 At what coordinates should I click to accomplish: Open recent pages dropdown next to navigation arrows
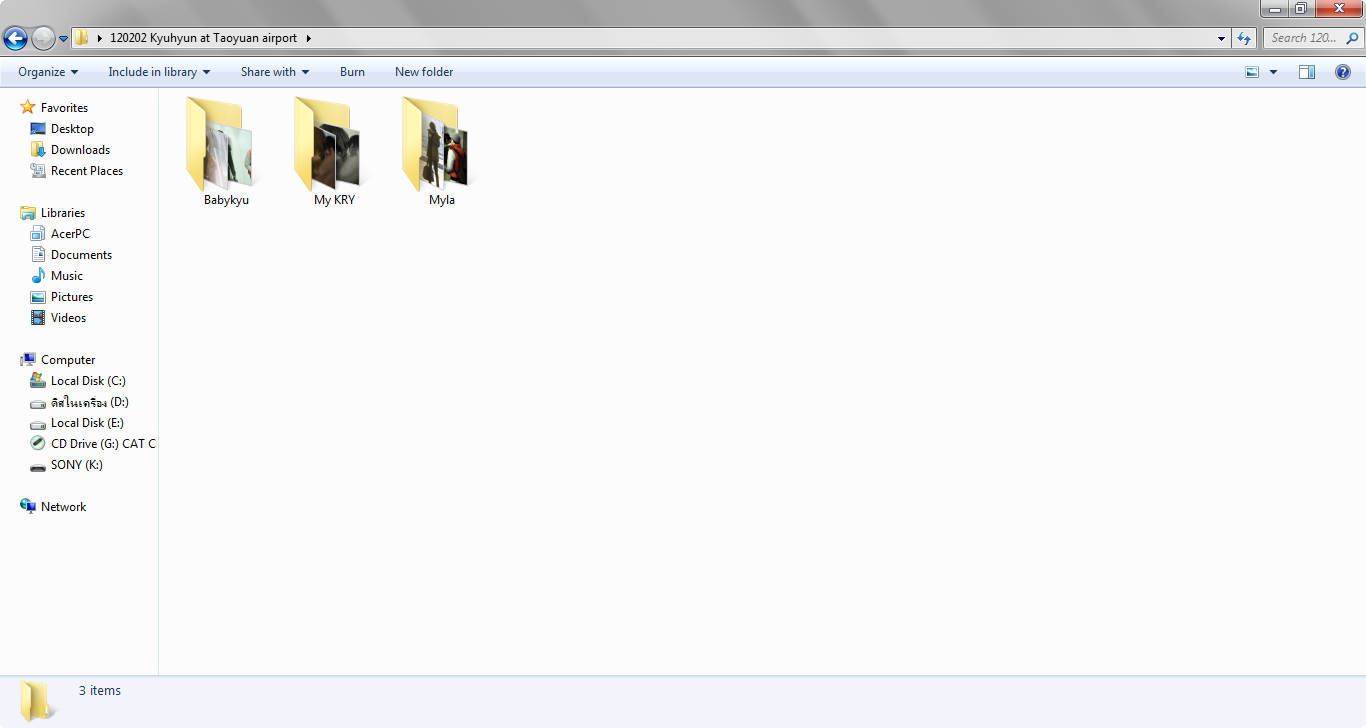coord(63,39)
